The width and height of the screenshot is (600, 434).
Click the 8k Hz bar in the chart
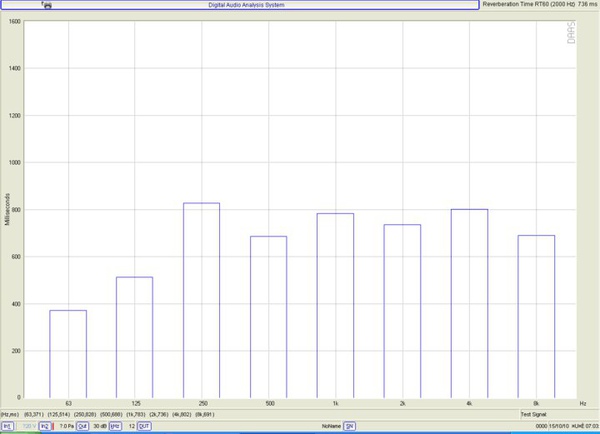[536, 317]
